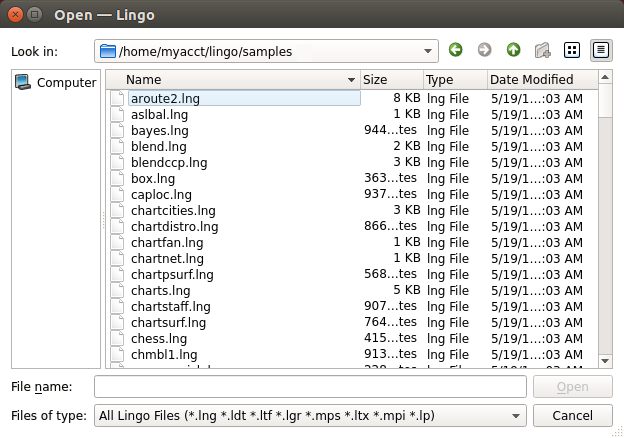
Task: Go forward with the grey right arrow
Action: (x=484, y=50)
